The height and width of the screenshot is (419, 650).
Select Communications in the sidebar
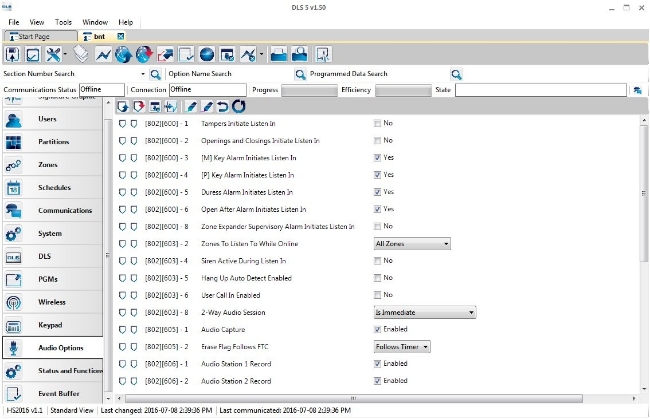click(x=53, y=211)
